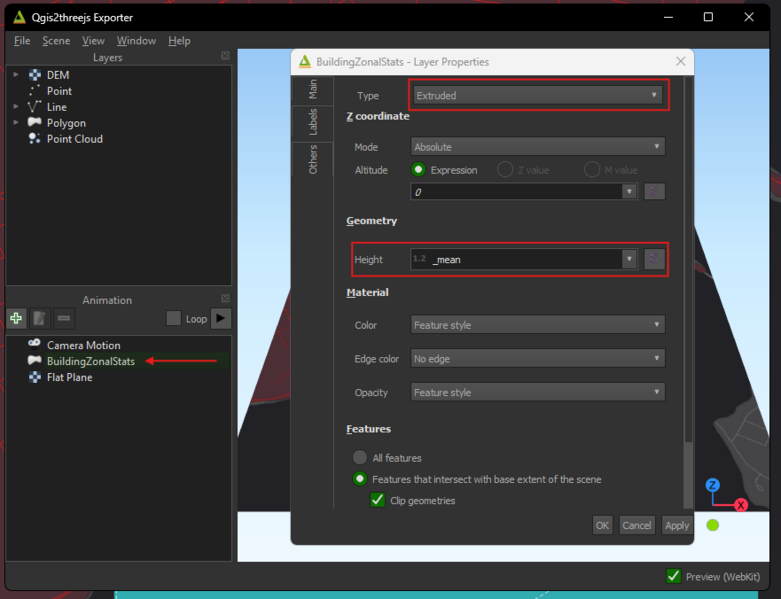This screenshot has height=599, width=781.
Task: Enable the Loop checkbox
Action: (174, 318)
